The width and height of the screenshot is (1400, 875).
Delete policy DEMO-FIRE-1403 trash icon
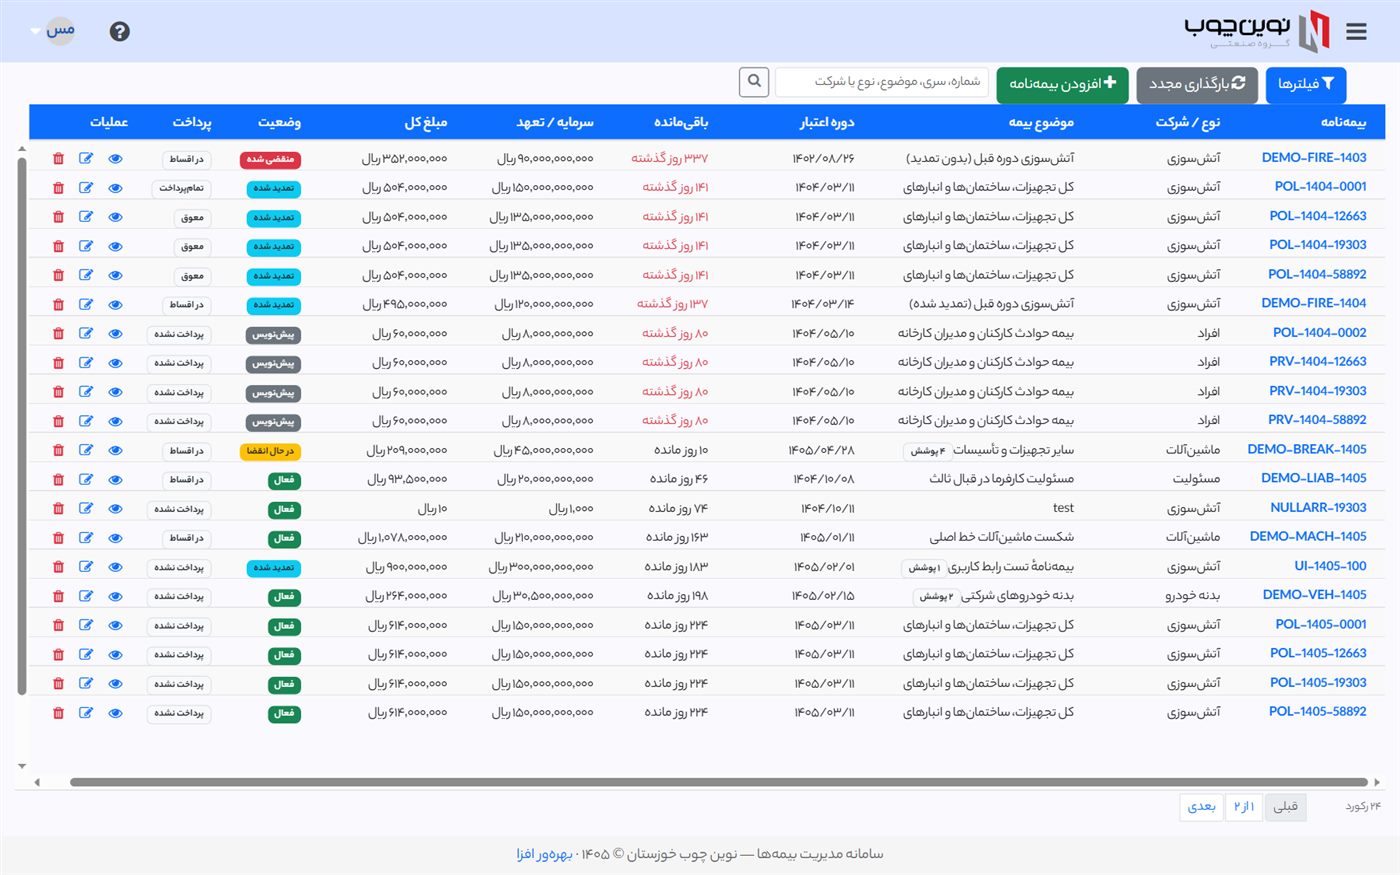[x=58, y=159]
